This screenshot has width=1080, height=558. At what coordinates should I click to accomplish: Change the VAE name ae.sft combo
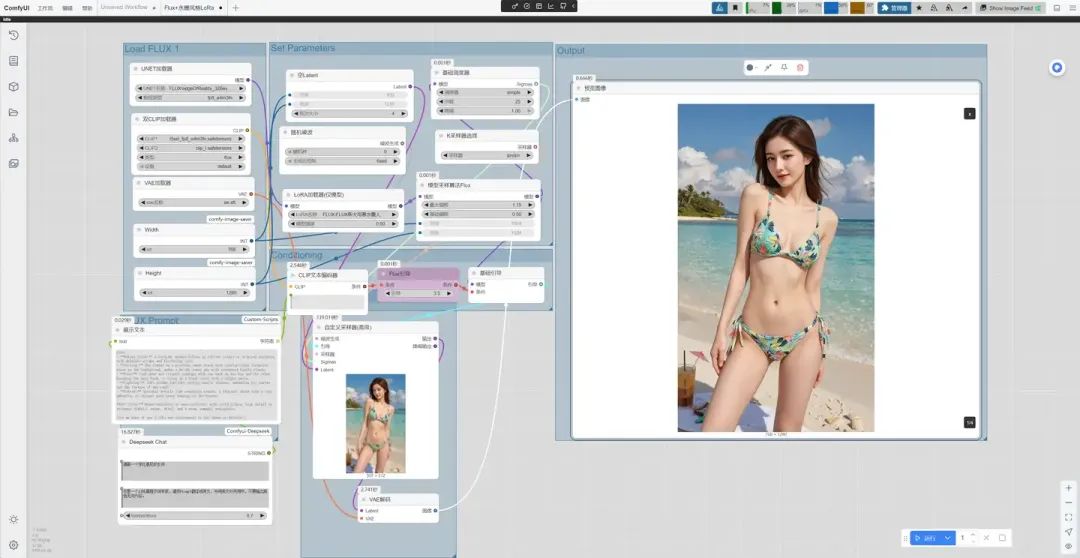pos(193,203)
